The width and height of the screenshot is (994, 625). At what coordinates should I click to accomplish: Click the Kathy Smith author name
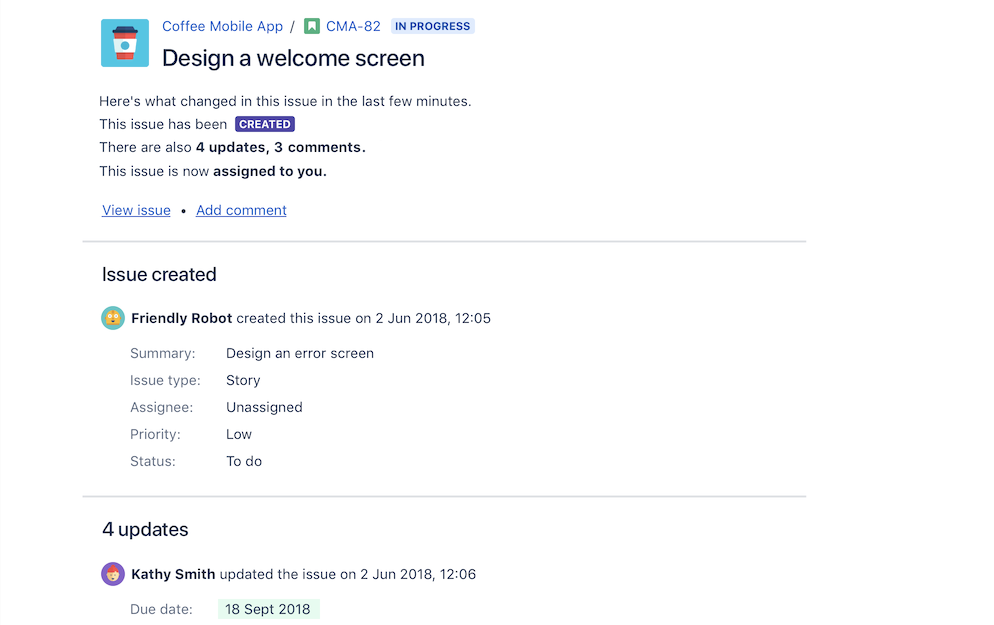(173, 574)
